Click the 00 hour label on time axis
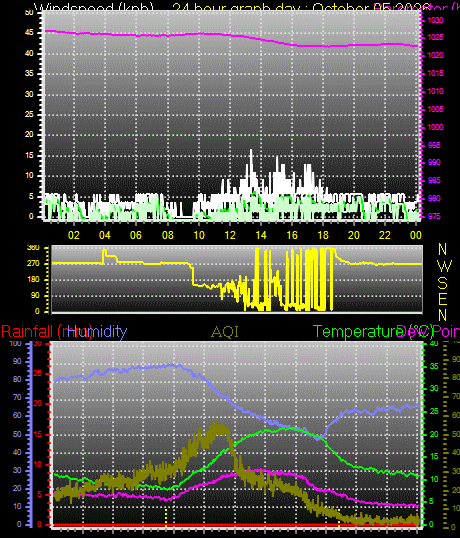This screenshot has width=460, height=538. (416, 235)
